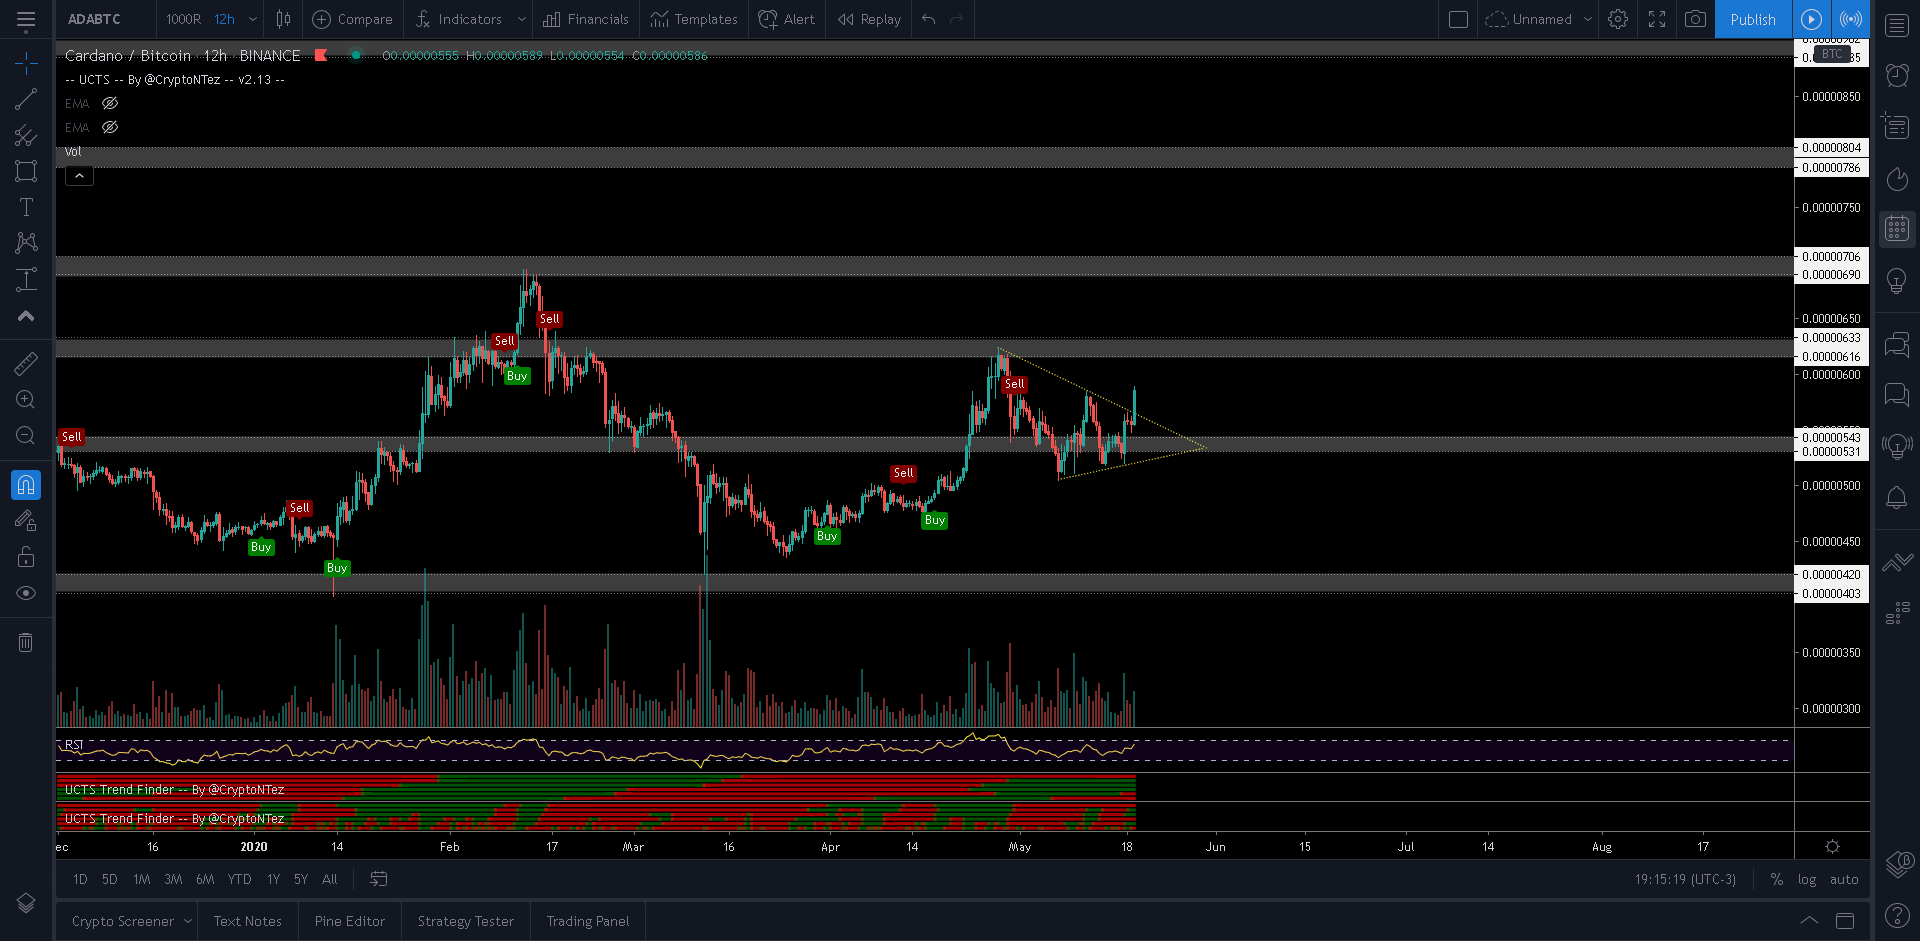The image size is (1920, 941).
Task: Select the Text annotation tool
Action: [x=26, y=207]
